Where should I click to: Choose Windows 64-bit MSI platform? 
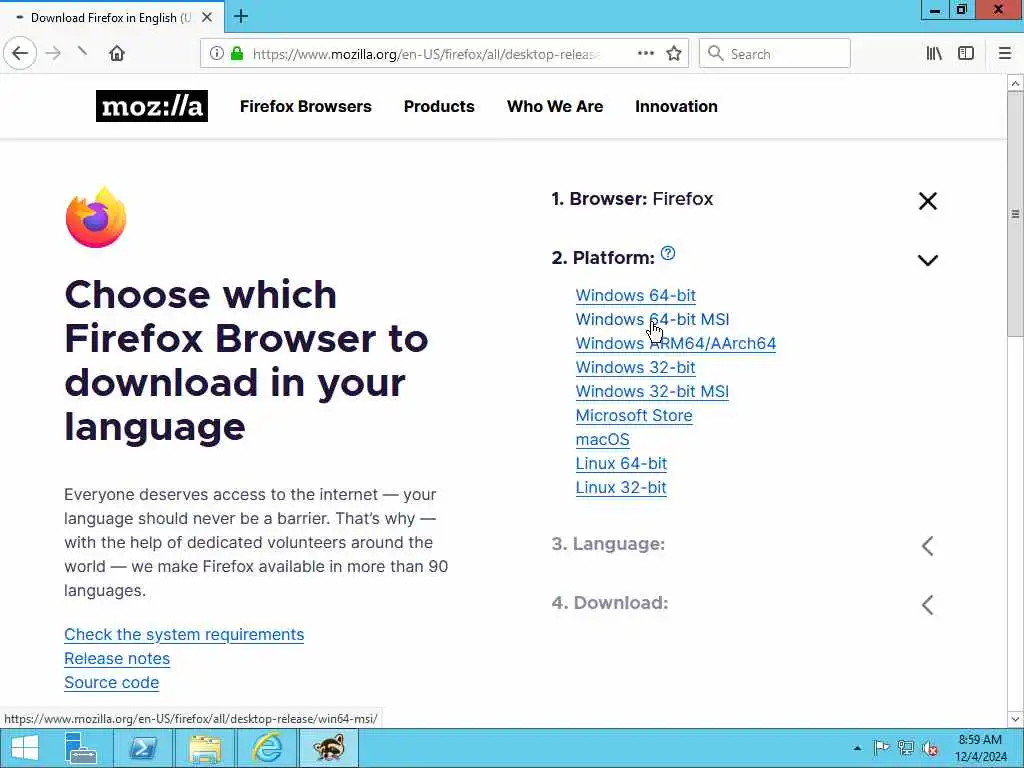click(652, 319)
